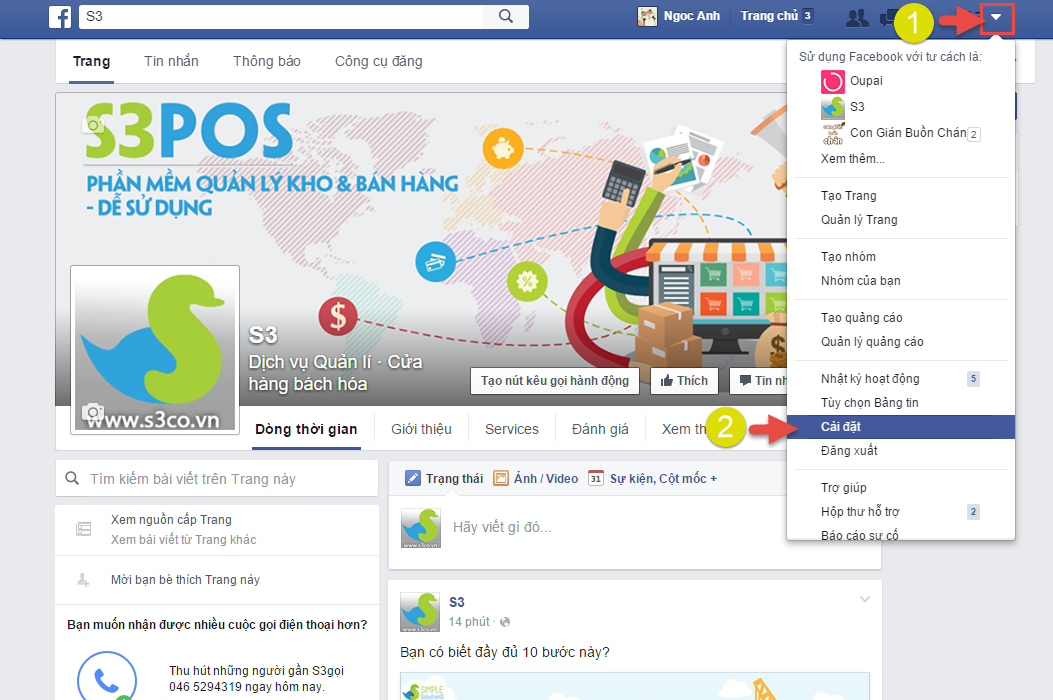This screenshot has height=700, width=1053.
Task: Click Xem thêm... in account menu
Action: [852, 159]
